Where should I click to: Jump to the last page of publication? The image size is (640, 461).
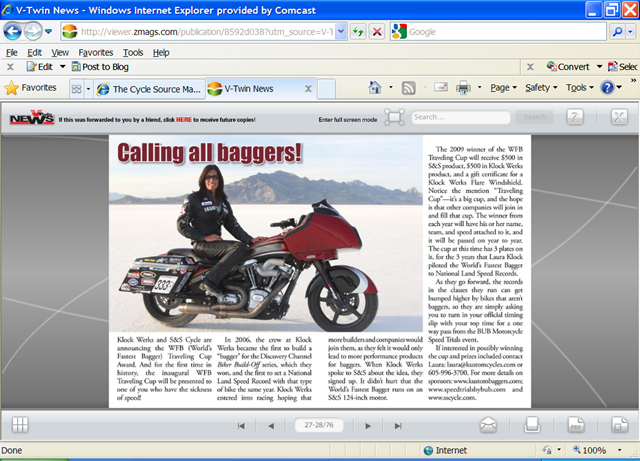[x=398, y=426]
